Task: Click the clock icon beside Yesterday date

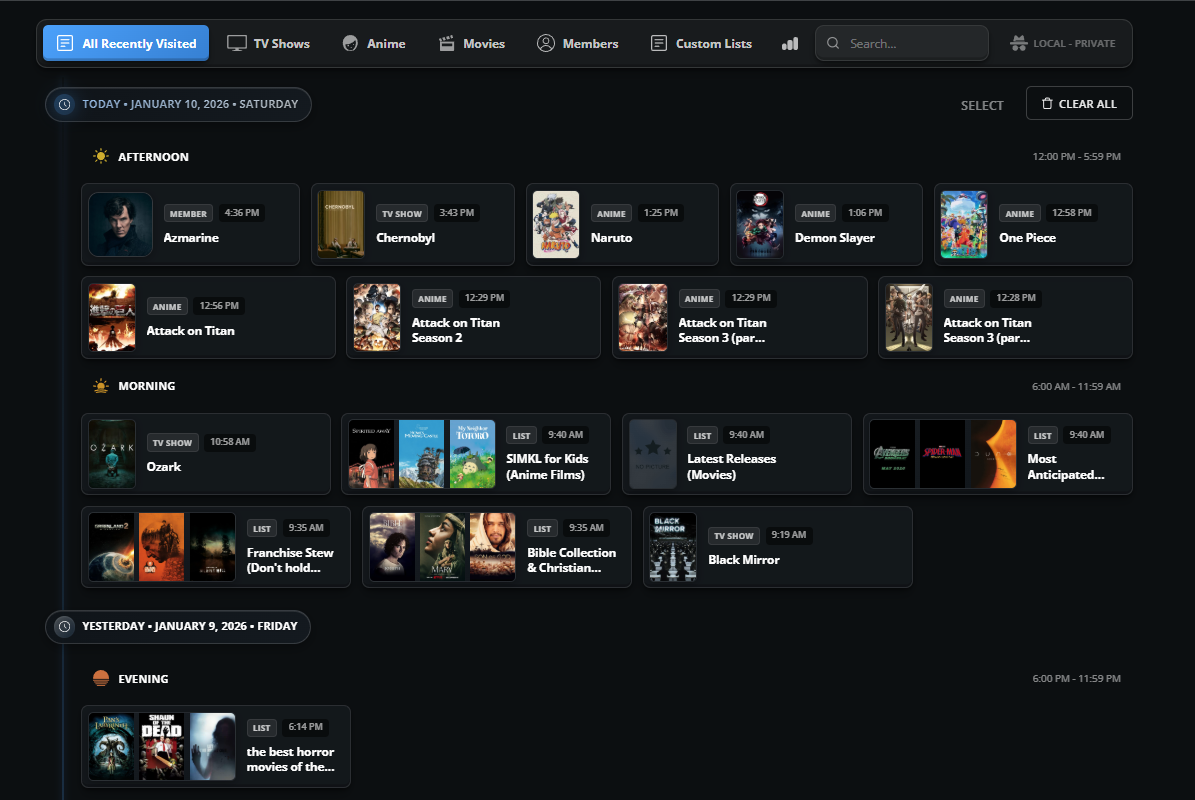Action: tap(65, 626)
